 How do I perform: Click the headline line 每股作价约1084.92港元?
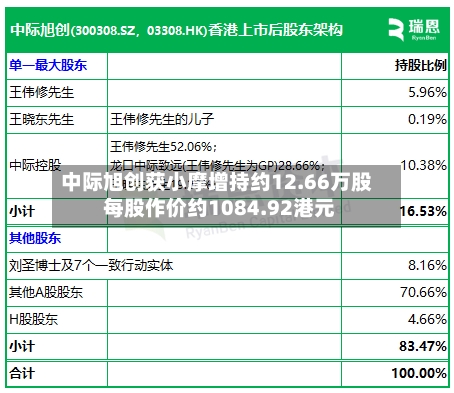(219, 208)
